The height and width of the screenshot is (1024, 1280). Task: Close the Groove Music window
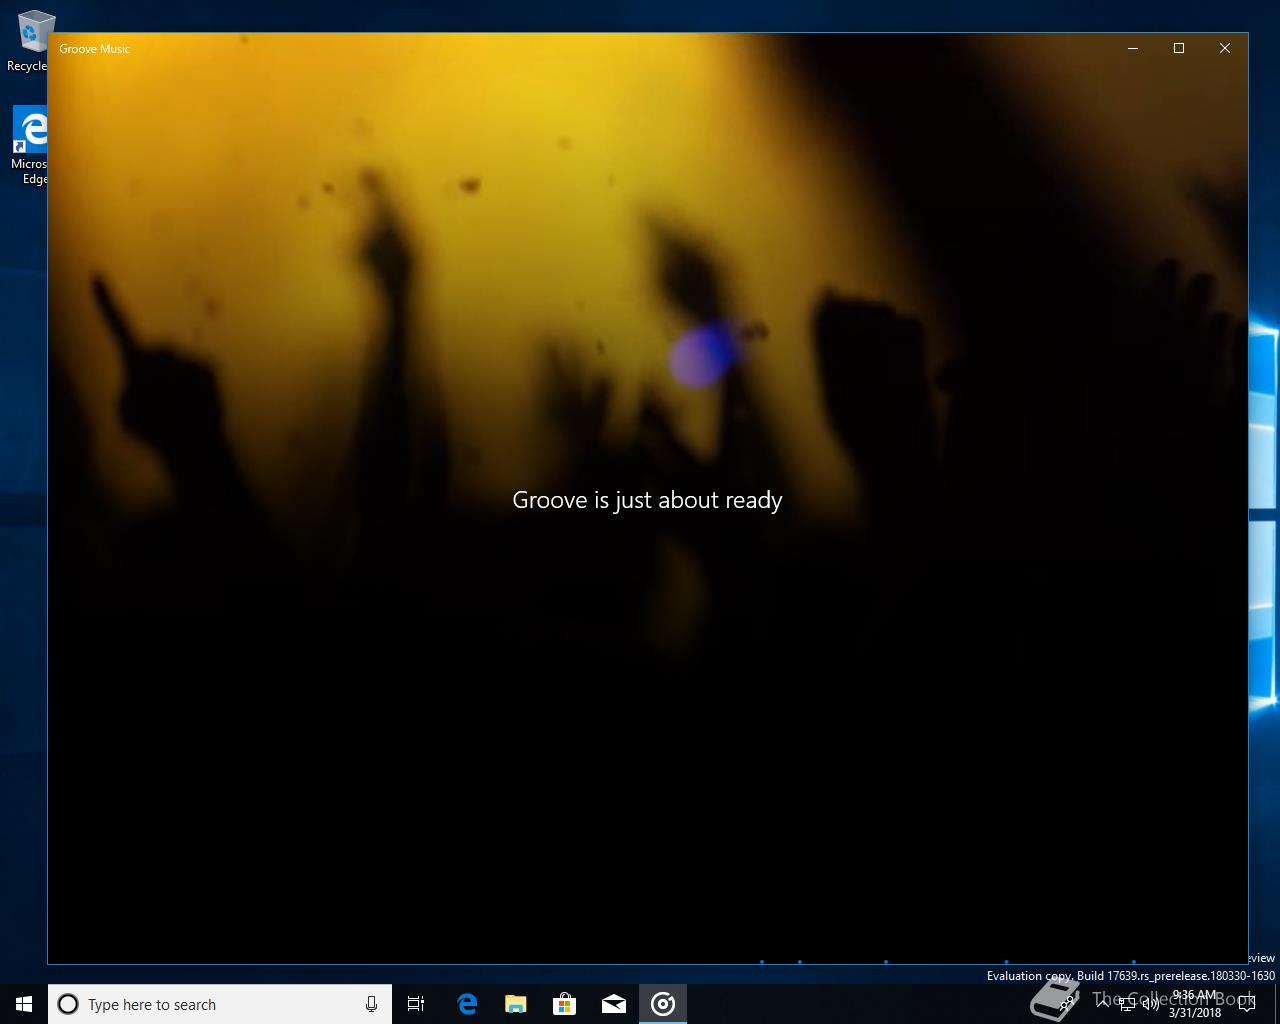(1225, 48)
